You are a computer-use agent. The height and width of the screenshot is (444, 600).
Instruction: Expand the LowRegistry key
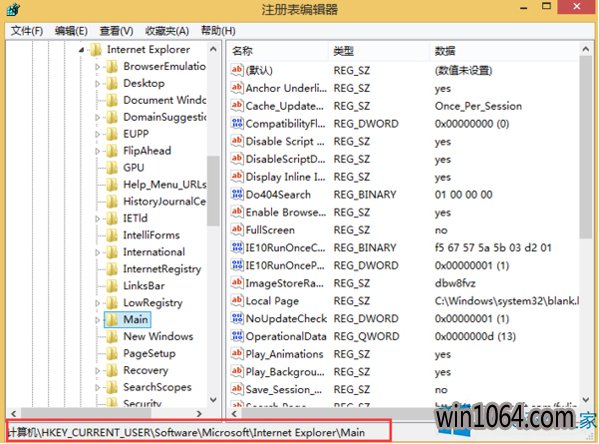98,303
